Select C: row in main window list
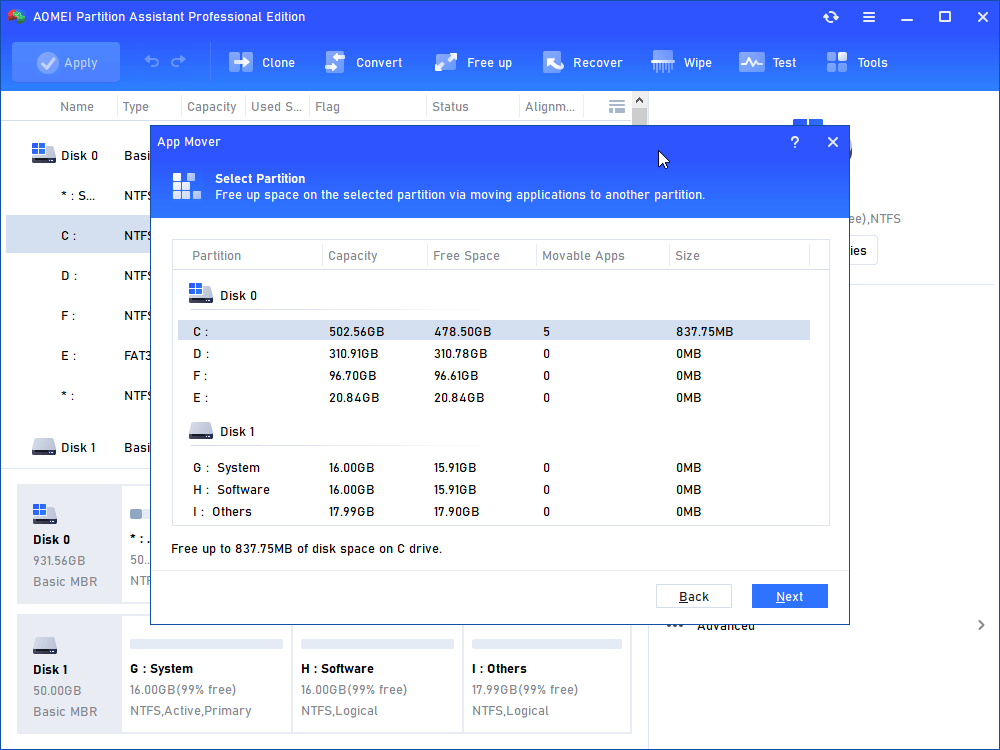Viewport: 1000px width, 750px height. 78,235
